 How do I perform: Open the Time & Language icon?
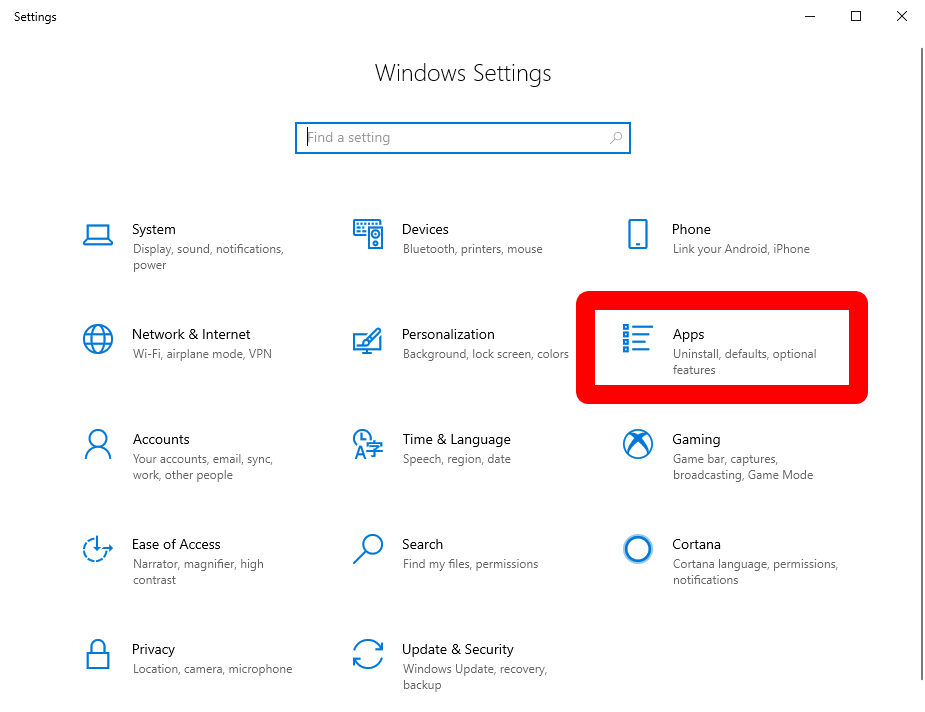[368, 444]
